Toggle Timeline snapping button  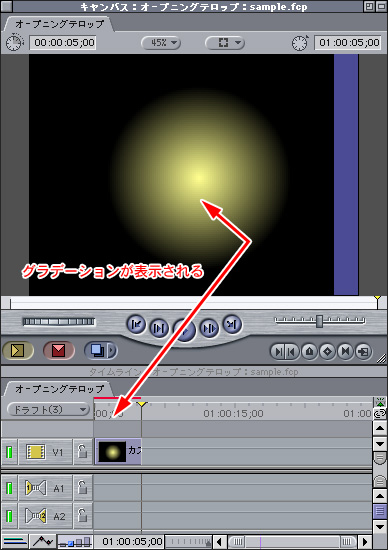pos(380,402)
